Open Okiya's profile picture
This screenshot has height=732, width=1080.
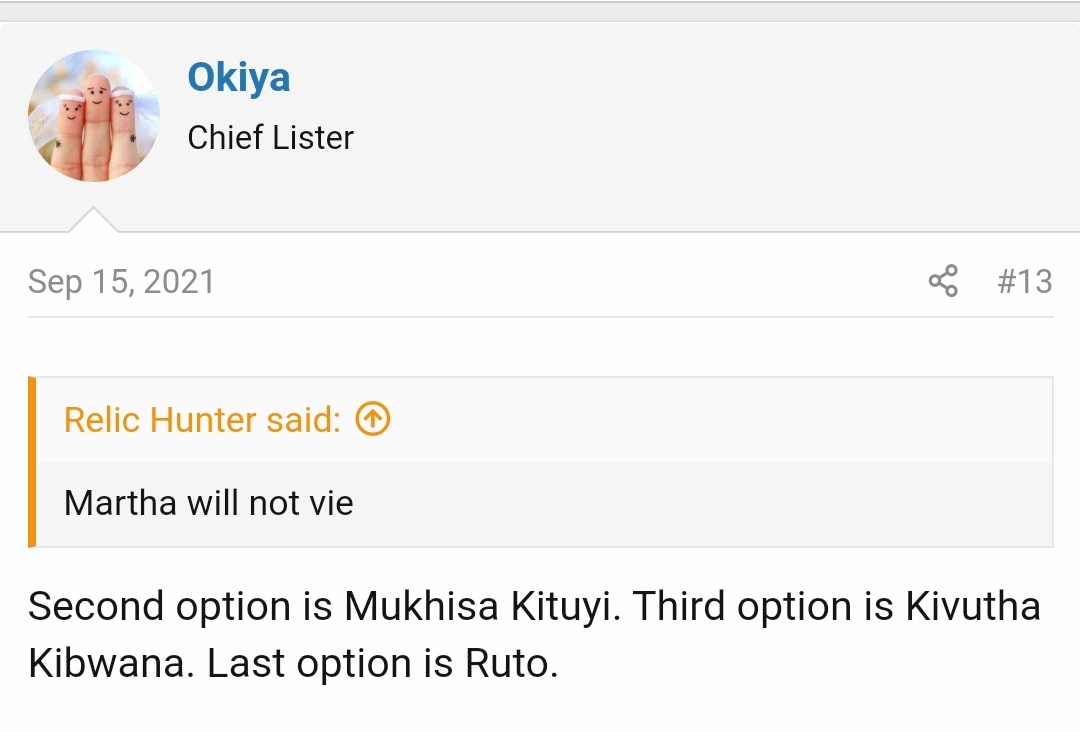[94, 116]
